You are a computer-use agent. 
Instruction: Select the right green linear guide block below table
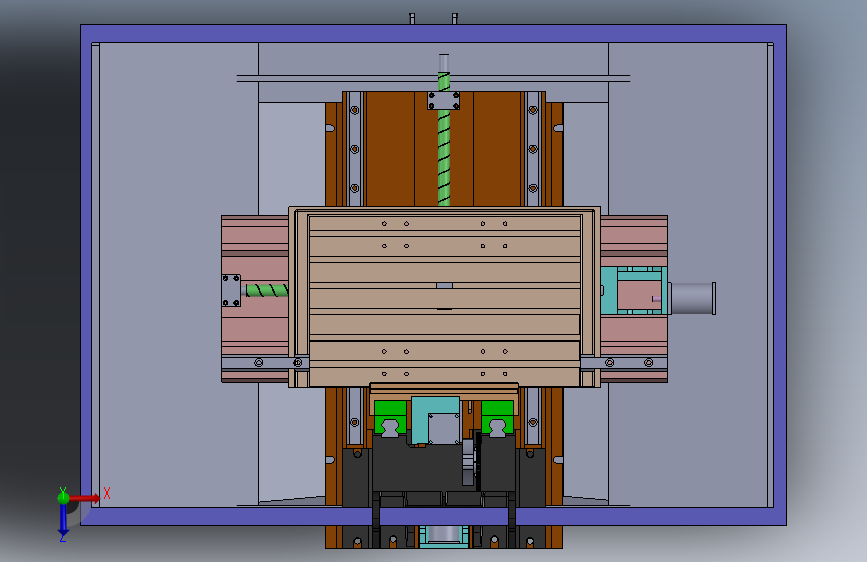point(497,417)
